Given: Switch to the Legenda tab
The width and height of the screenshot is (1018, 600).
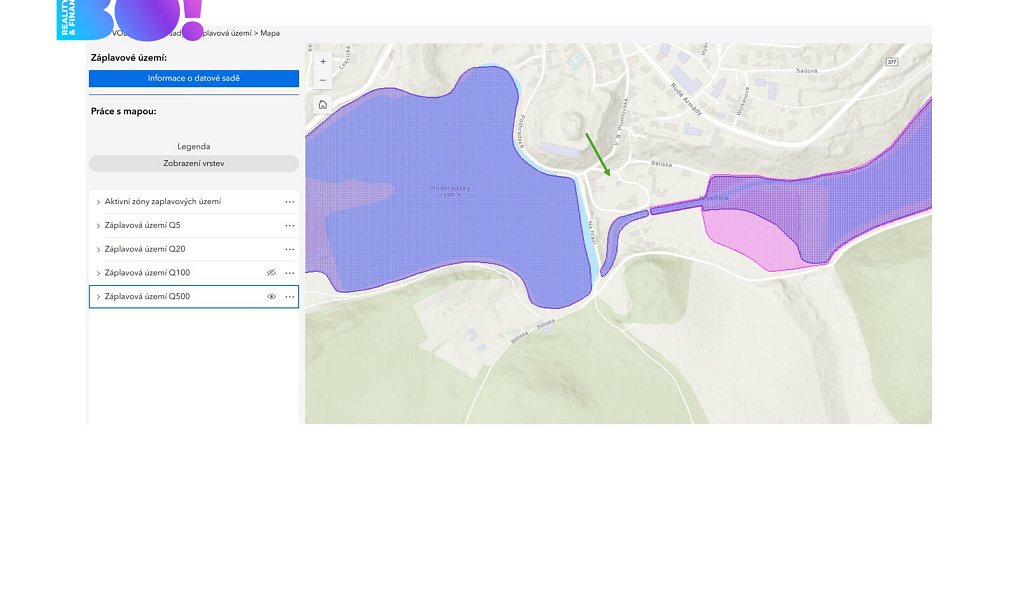Looking at the screenshot, I should tap(193, 147).
